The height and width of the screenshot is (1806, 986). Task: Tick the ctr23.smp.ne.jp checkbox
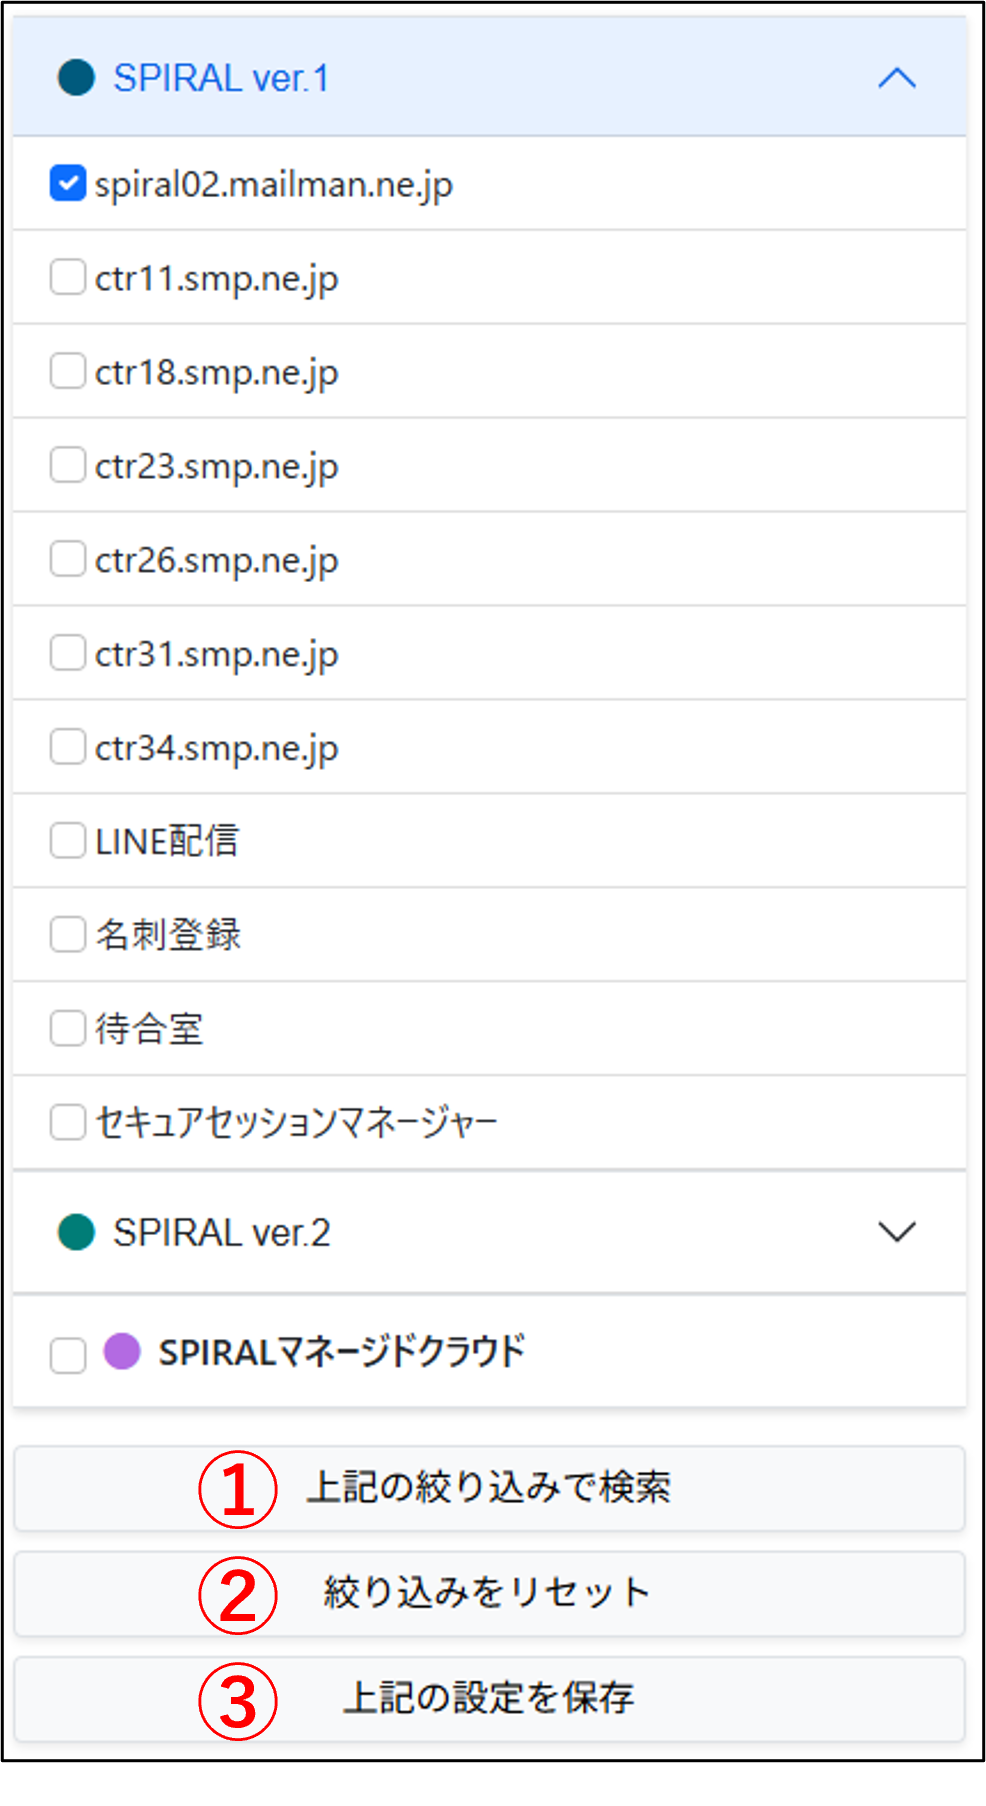(68, 465)
